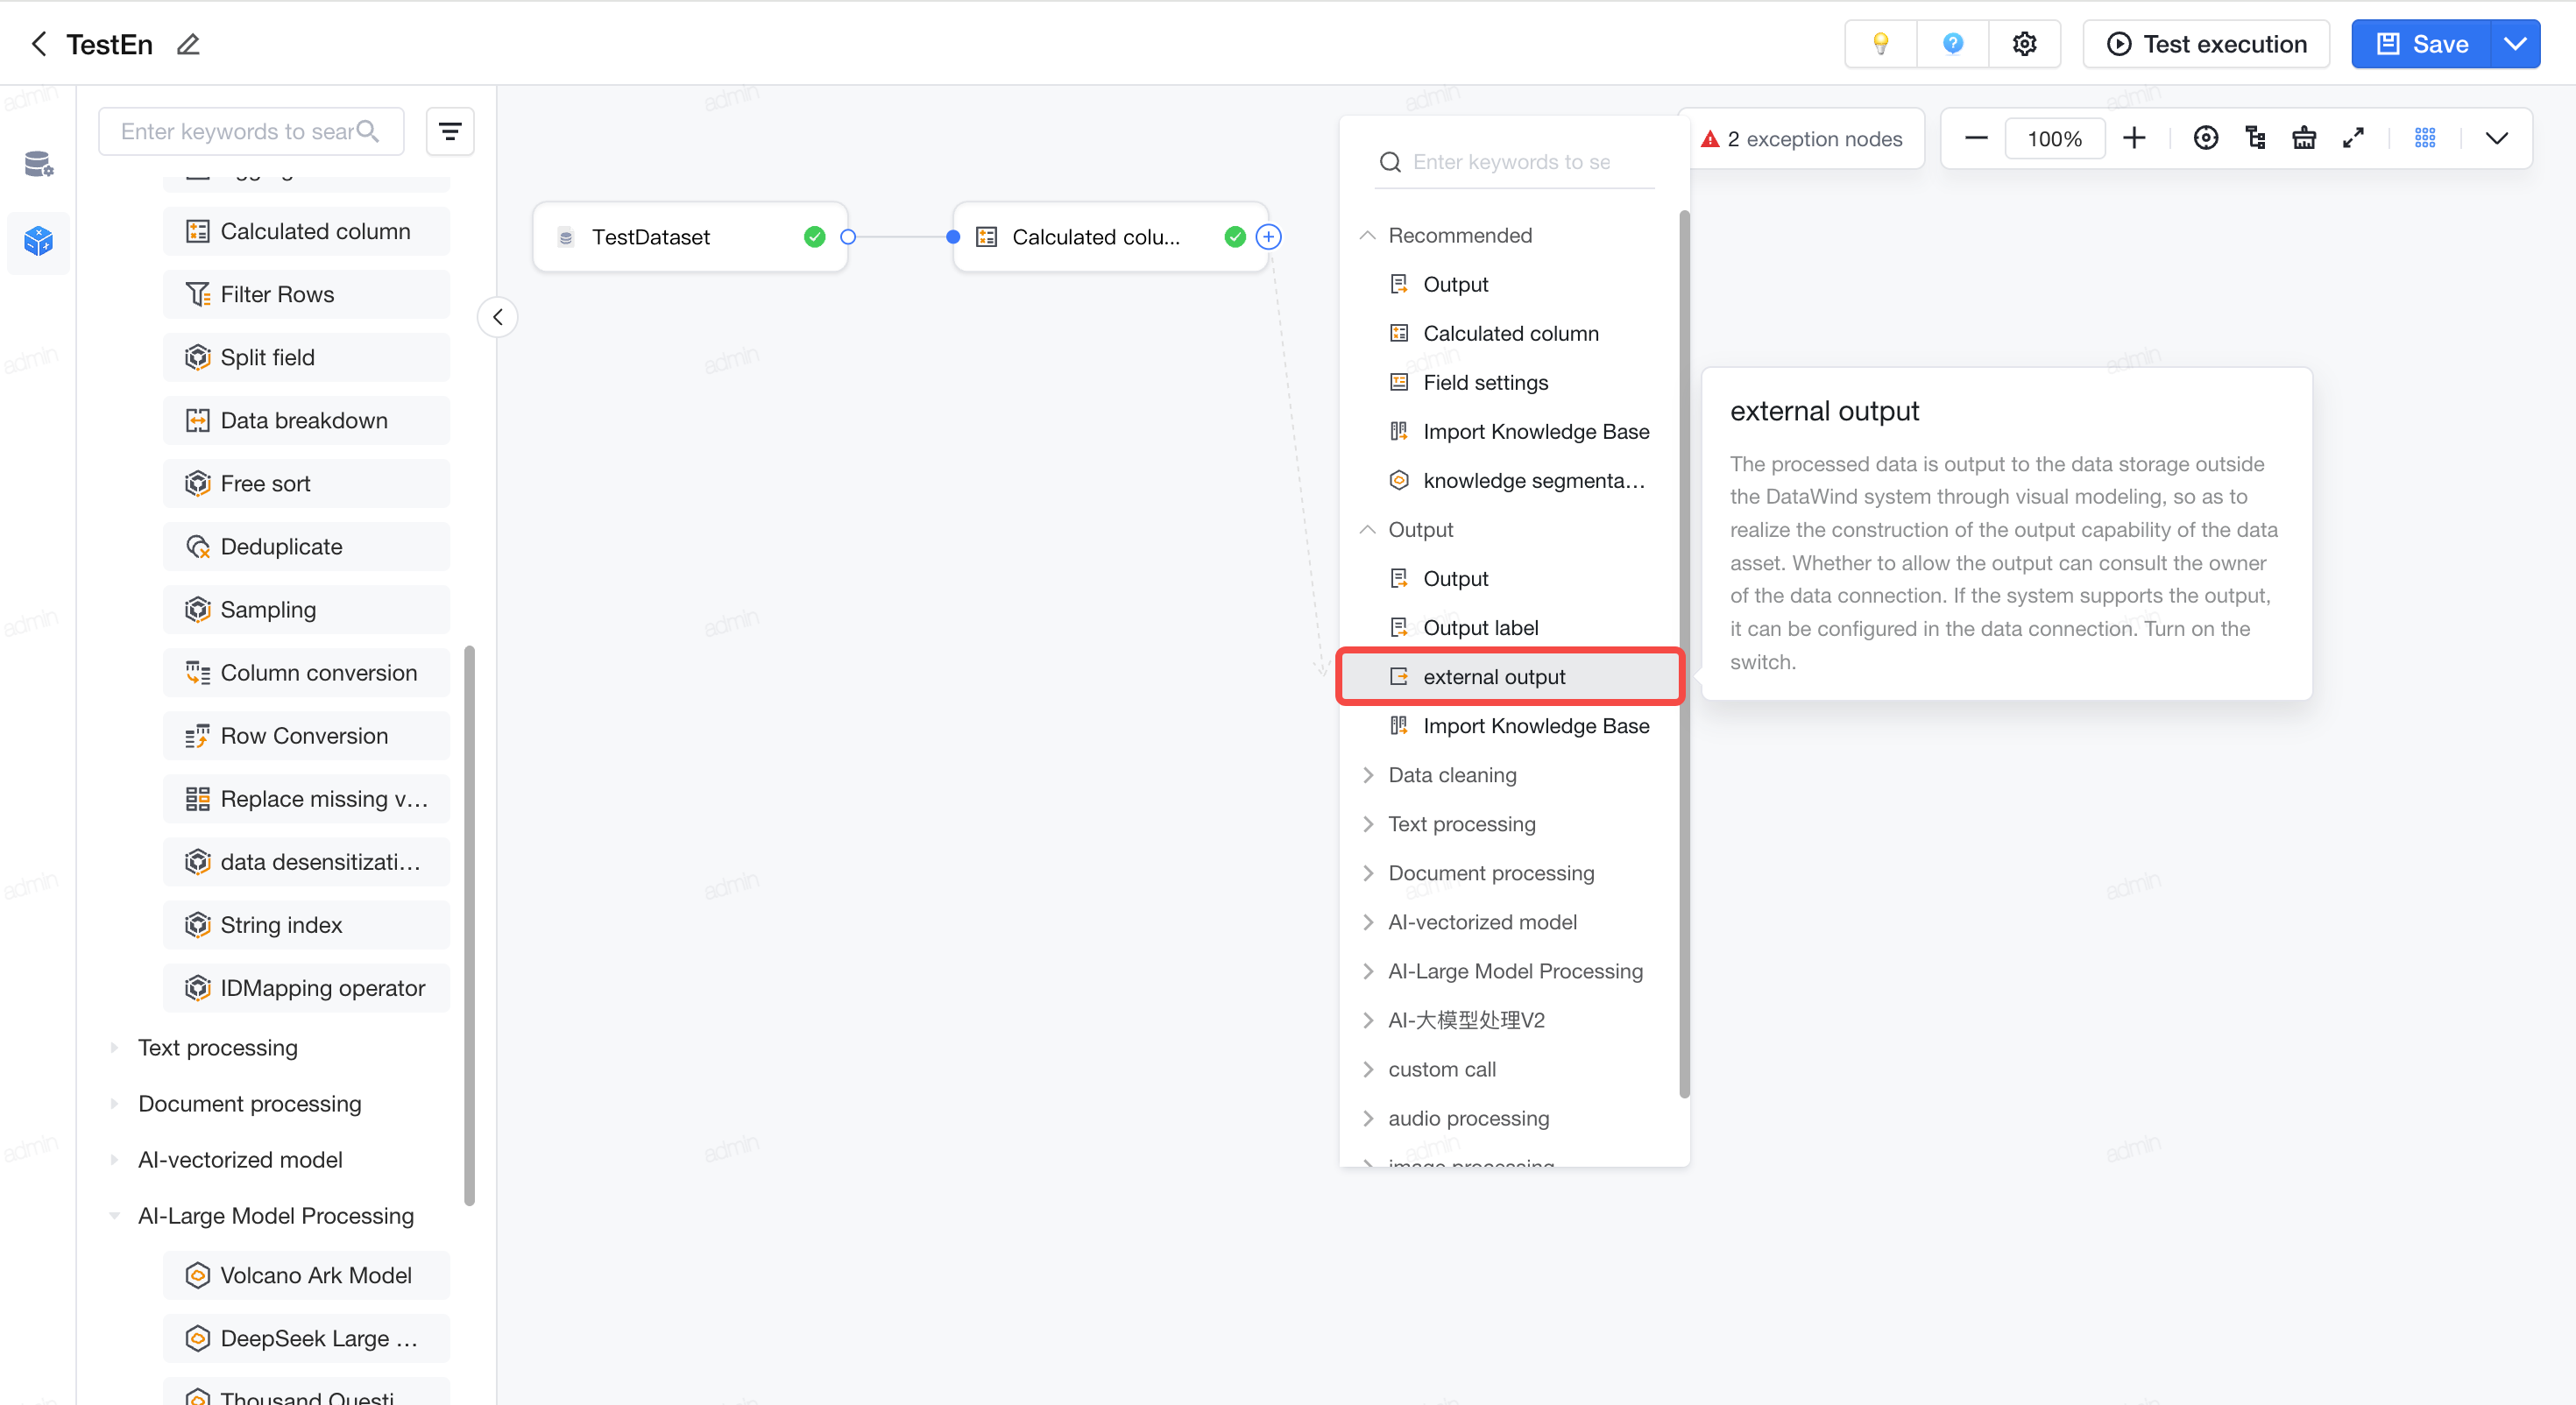Click the pencil icon to rename TestEn
Viewport: 2576px width, 1405px height.
tap(188, 44)
